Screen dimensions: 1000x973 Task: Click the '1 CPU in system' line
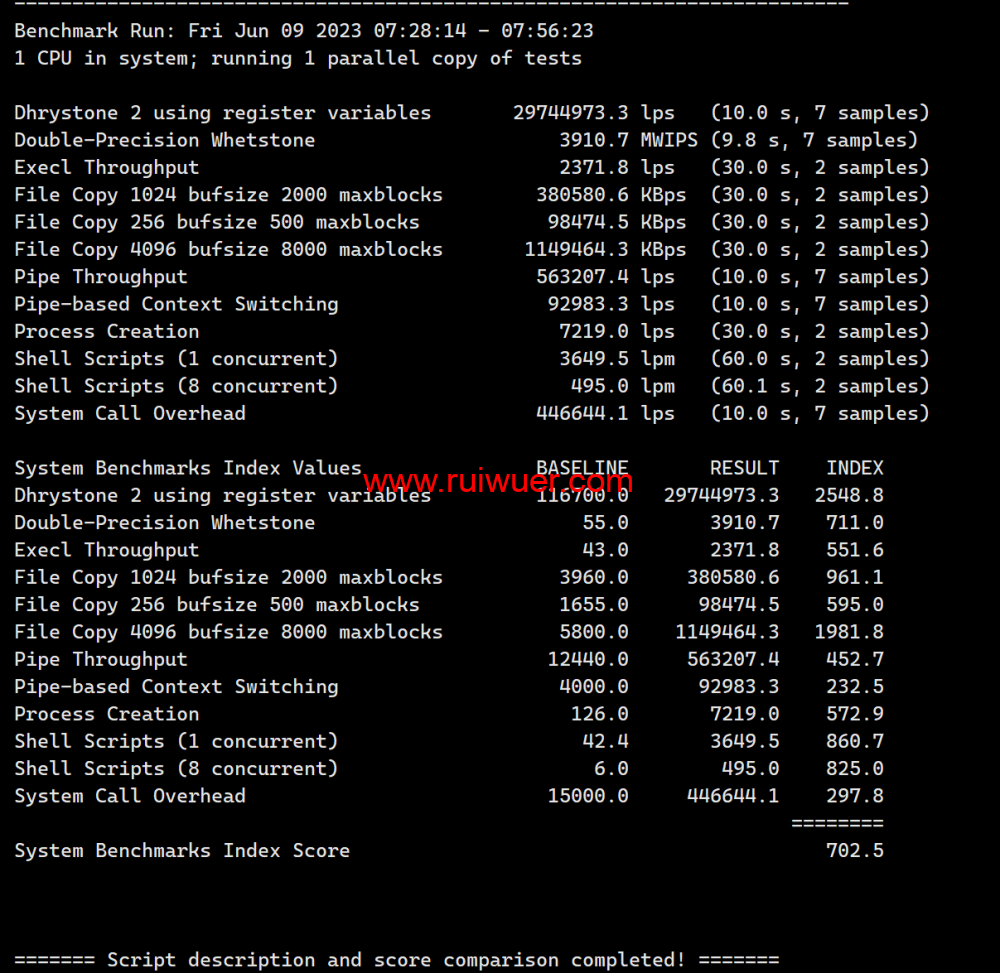(x=297, y=58)
